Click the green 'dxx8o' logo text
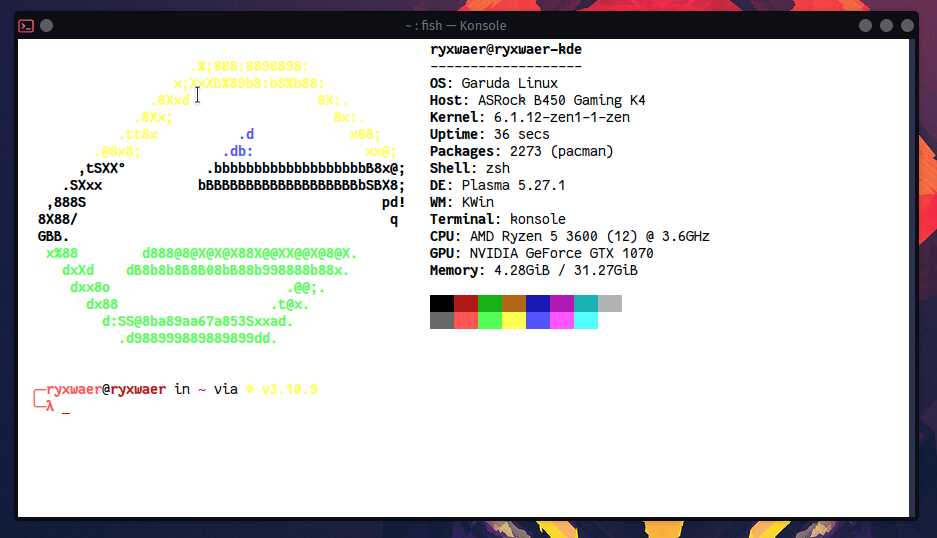This screenshot has width=937, height=538. [90, 288]
